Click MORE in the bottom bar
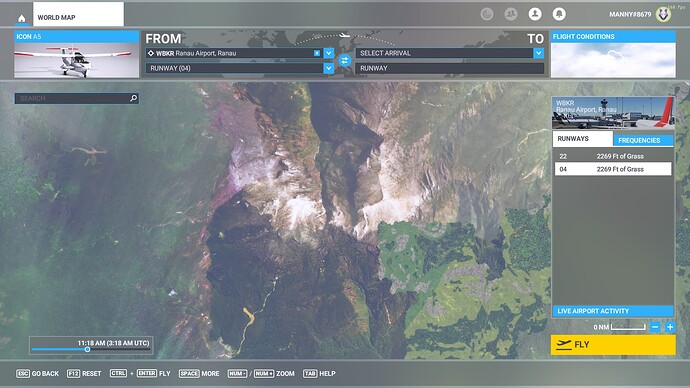Viewport: 690px width, 388px height. click(x=199, y=373)
